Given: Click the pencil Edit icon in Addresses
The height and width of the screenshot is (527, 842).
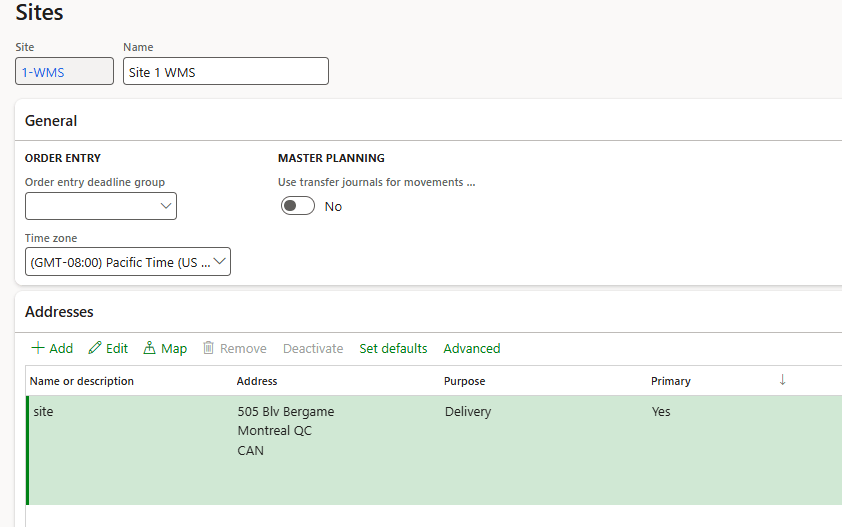Looking at the screenshot, I should pyautogui.click(x=96, y=348).
